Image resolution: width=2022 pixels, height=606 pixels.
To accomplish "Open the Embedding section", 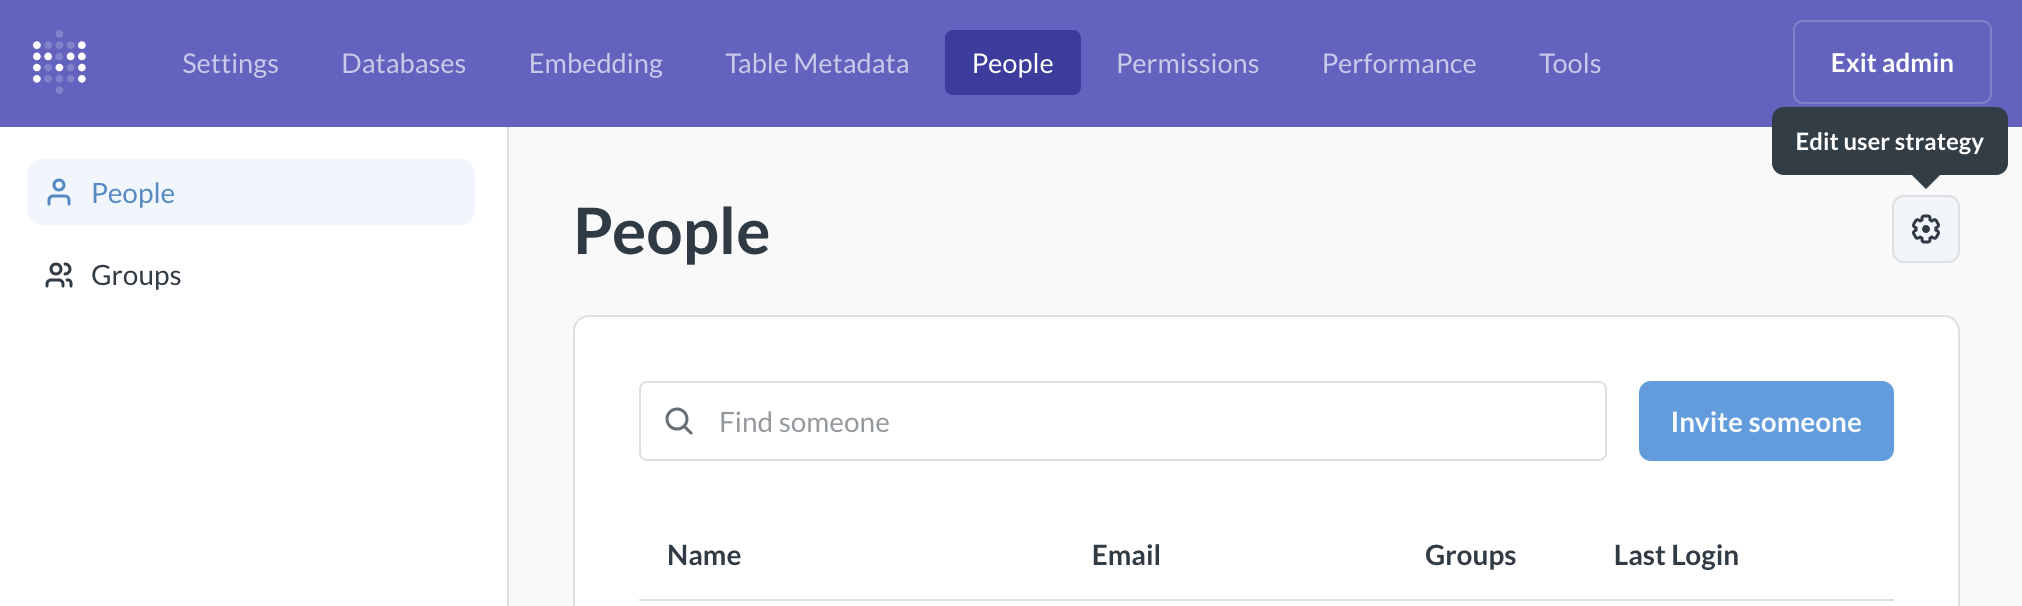I will pos(595,63).
